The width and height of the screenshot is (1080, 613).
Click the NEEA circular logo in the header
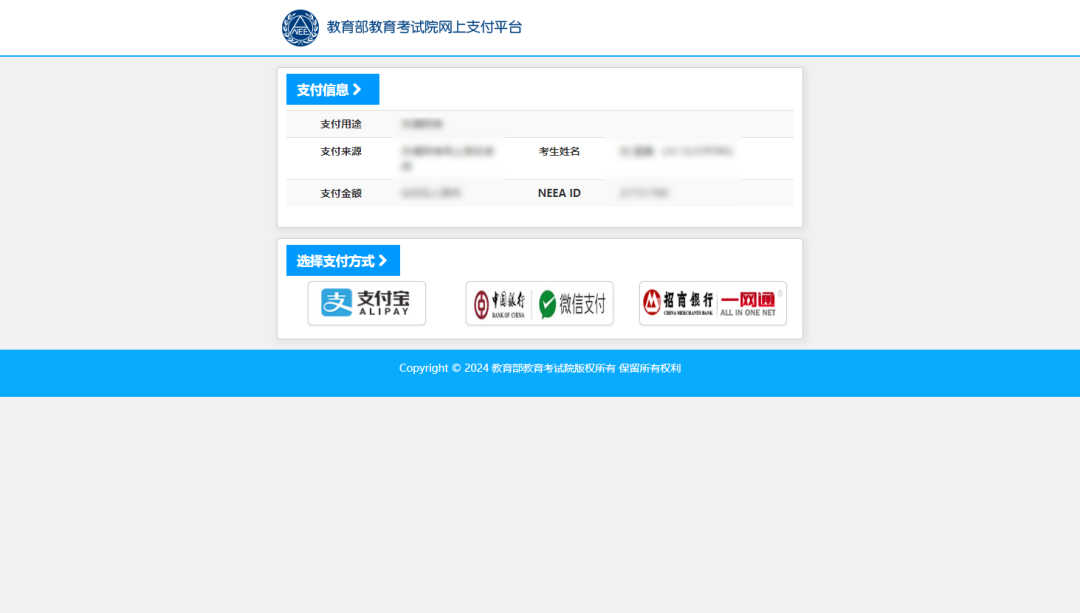click(x=300, y=28)
